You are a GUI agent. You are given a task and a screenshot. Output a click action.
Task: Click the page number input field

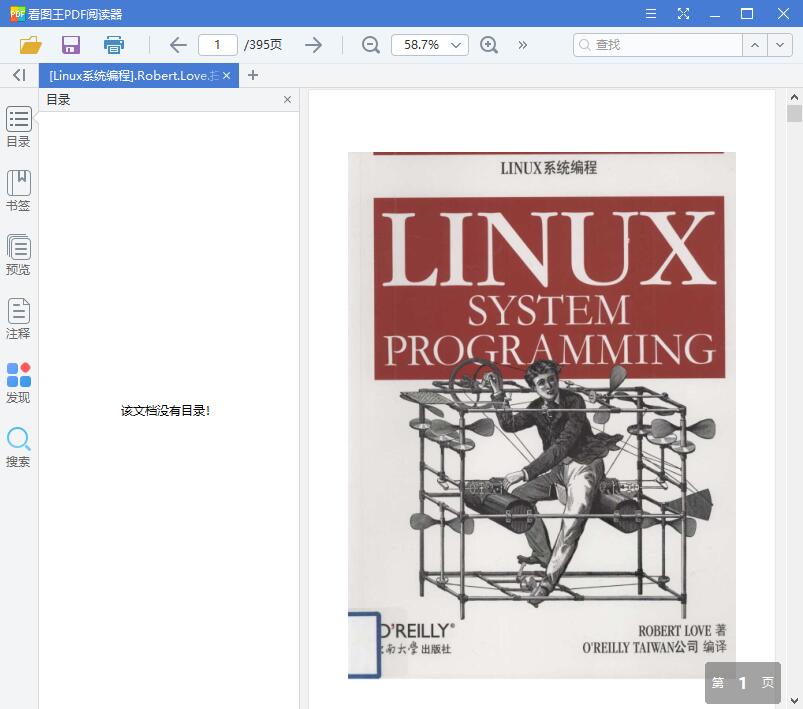click(218, 45)
